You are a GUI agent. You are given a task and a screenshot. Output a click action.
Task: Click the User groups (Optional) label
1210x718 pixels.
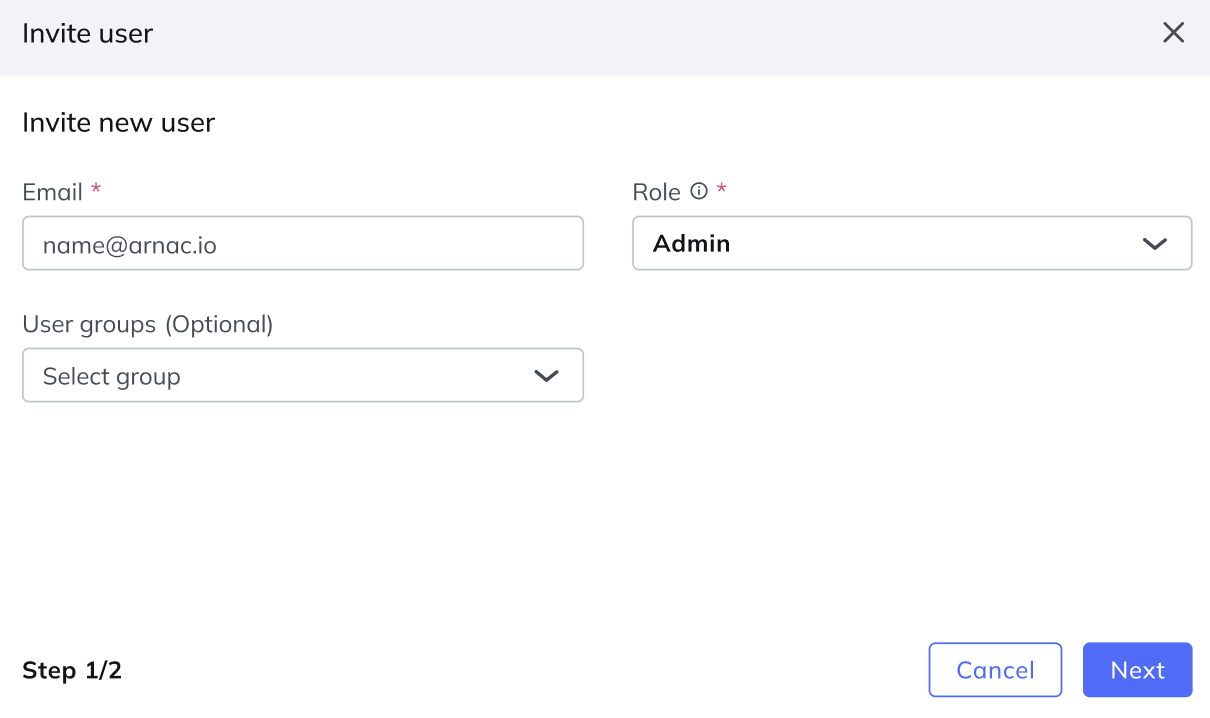coord(148,324)
